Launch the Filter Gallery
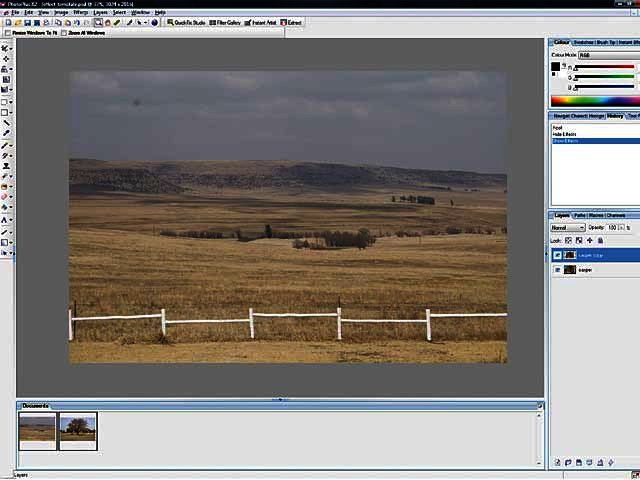 click(x=227, y=22)
